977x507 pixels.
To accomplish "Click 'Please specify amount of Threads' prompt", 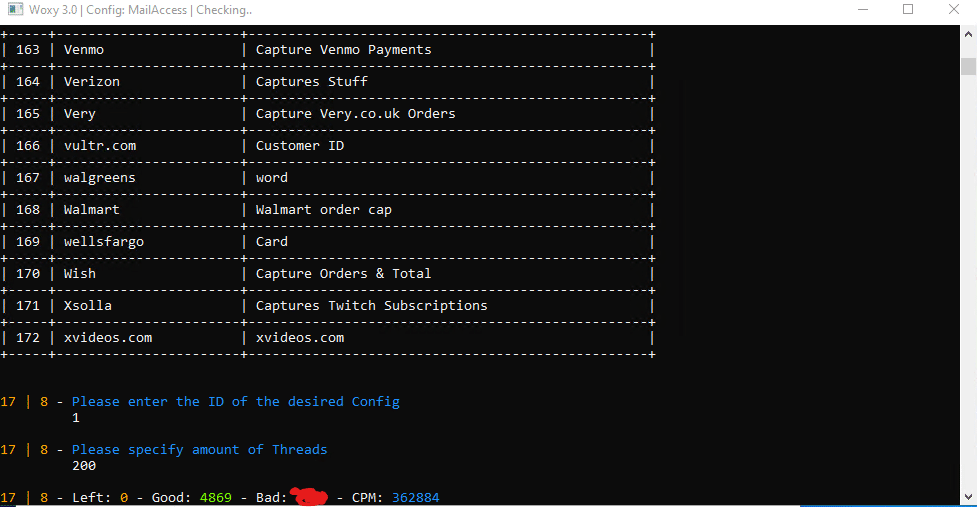I will point(199,450).
